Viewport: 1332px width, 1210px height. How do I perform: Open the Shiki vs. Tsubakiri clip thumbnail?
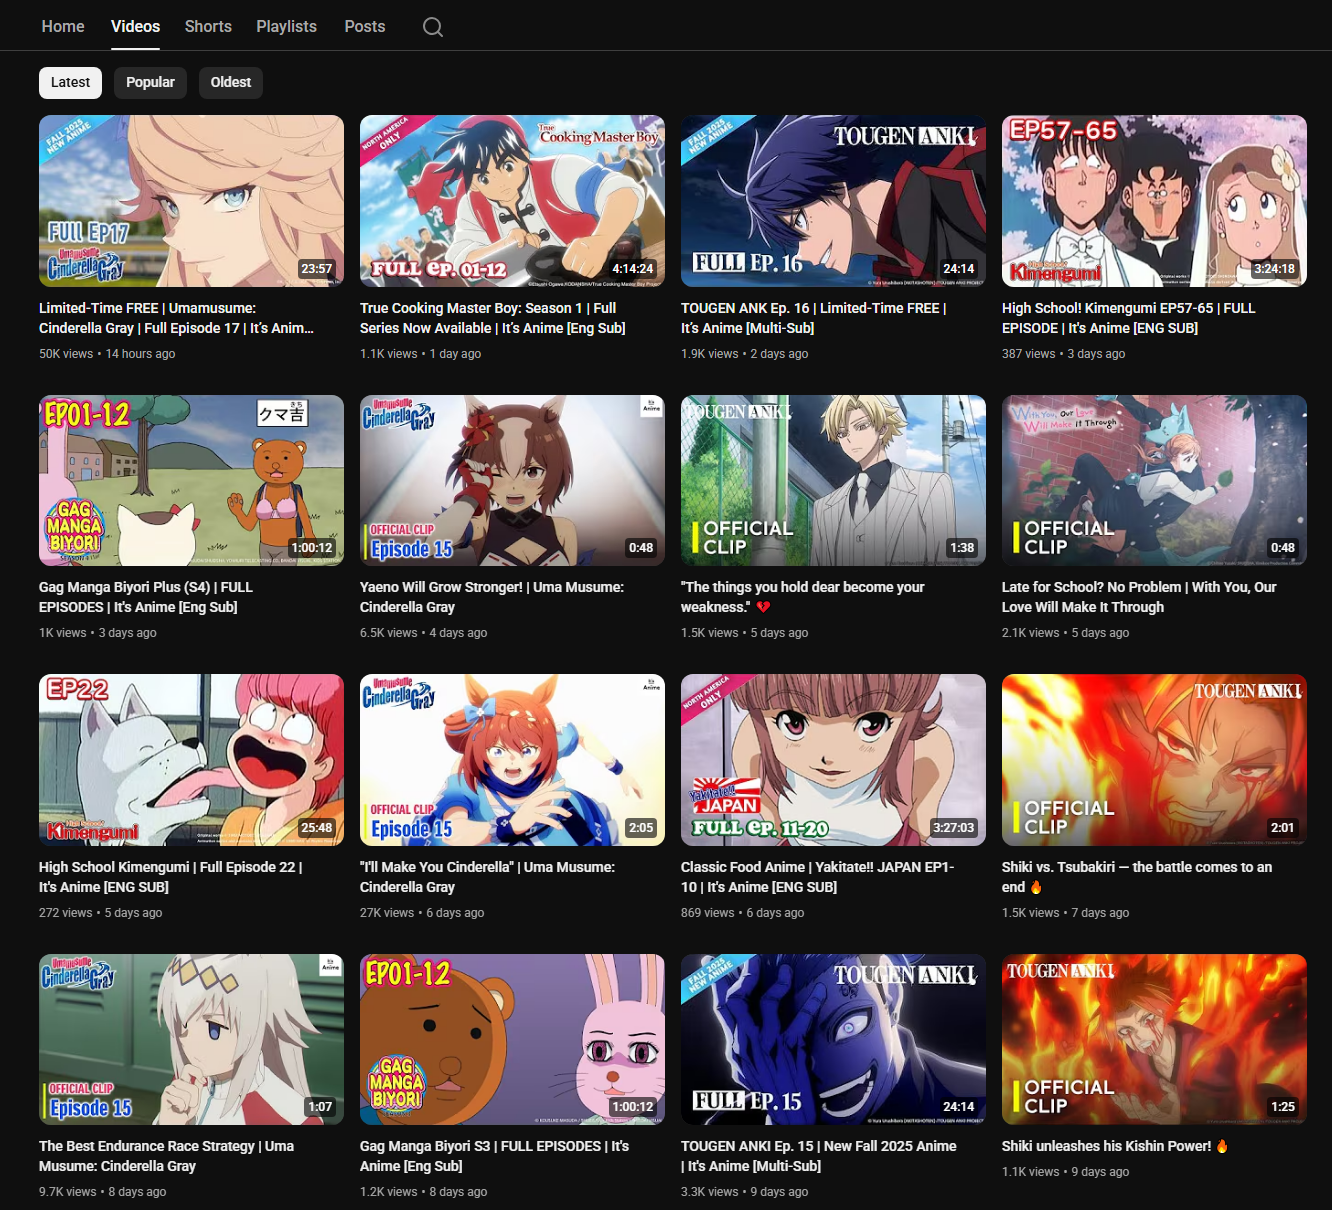tap(1154, 760)
